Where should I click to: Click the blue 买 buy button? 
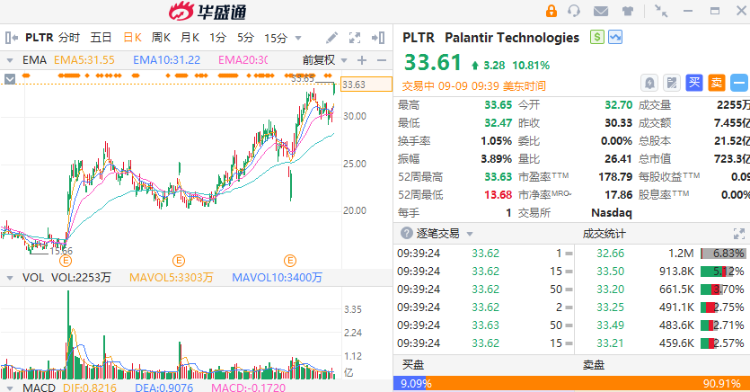(x=694, y=83)
